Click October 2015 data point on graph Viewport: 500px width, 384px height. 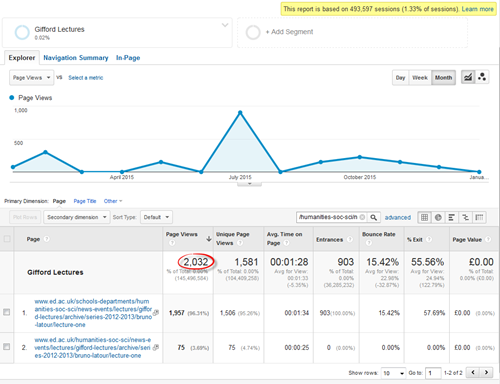[360, 157]
